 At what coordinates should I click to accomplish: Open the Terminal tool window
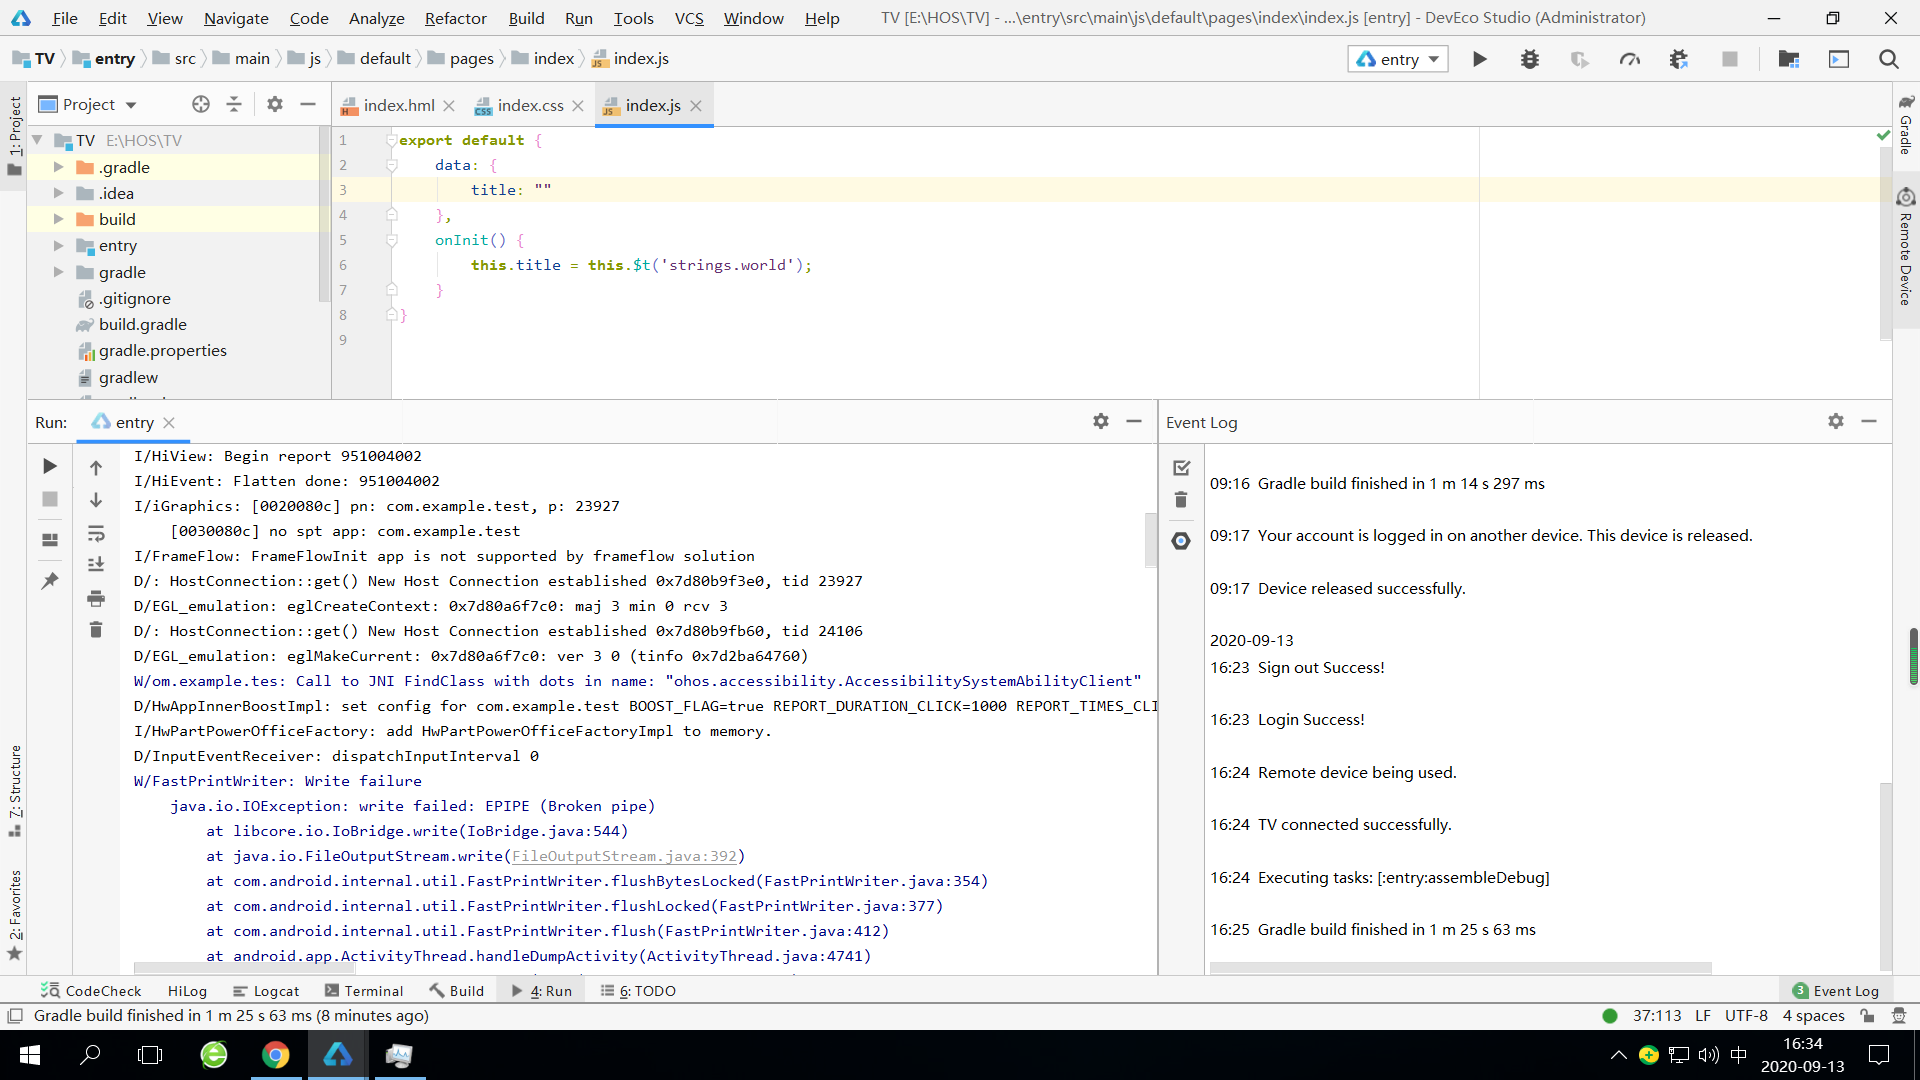[364, 991]
